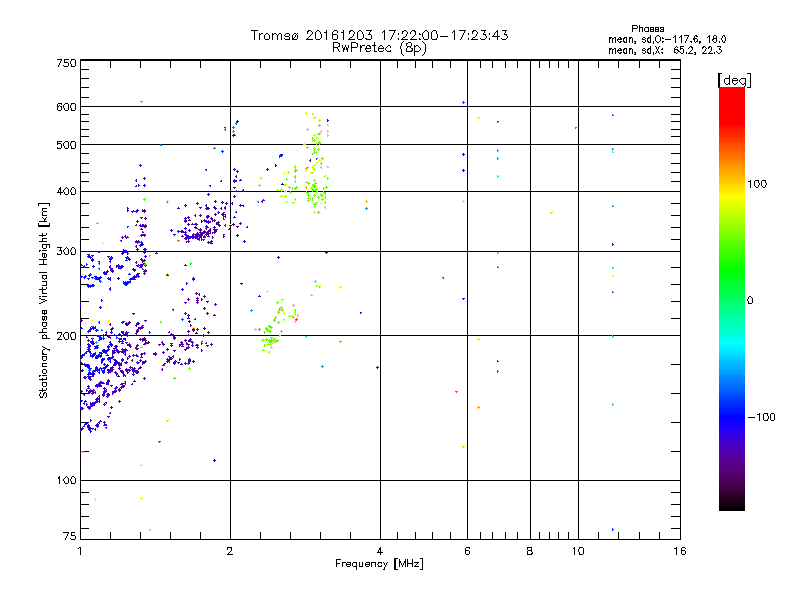Viewport: 800px width, 600px height.
Task: Click the x-axis tick label "1"
Action: [x=80, y=551]
